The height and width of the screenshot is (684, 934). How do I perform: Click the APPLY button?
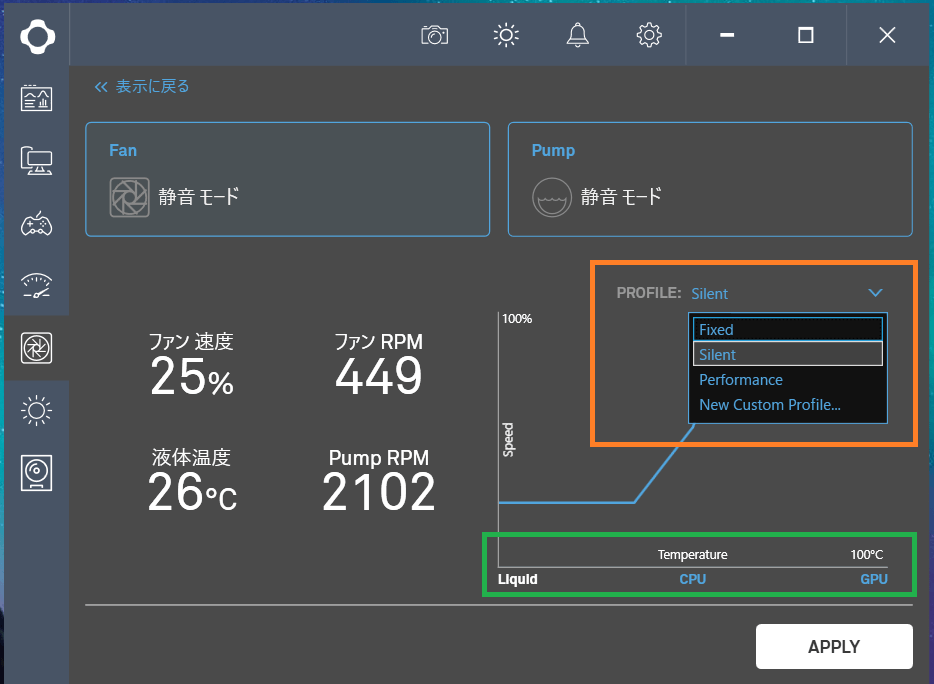tap(834, 646)
